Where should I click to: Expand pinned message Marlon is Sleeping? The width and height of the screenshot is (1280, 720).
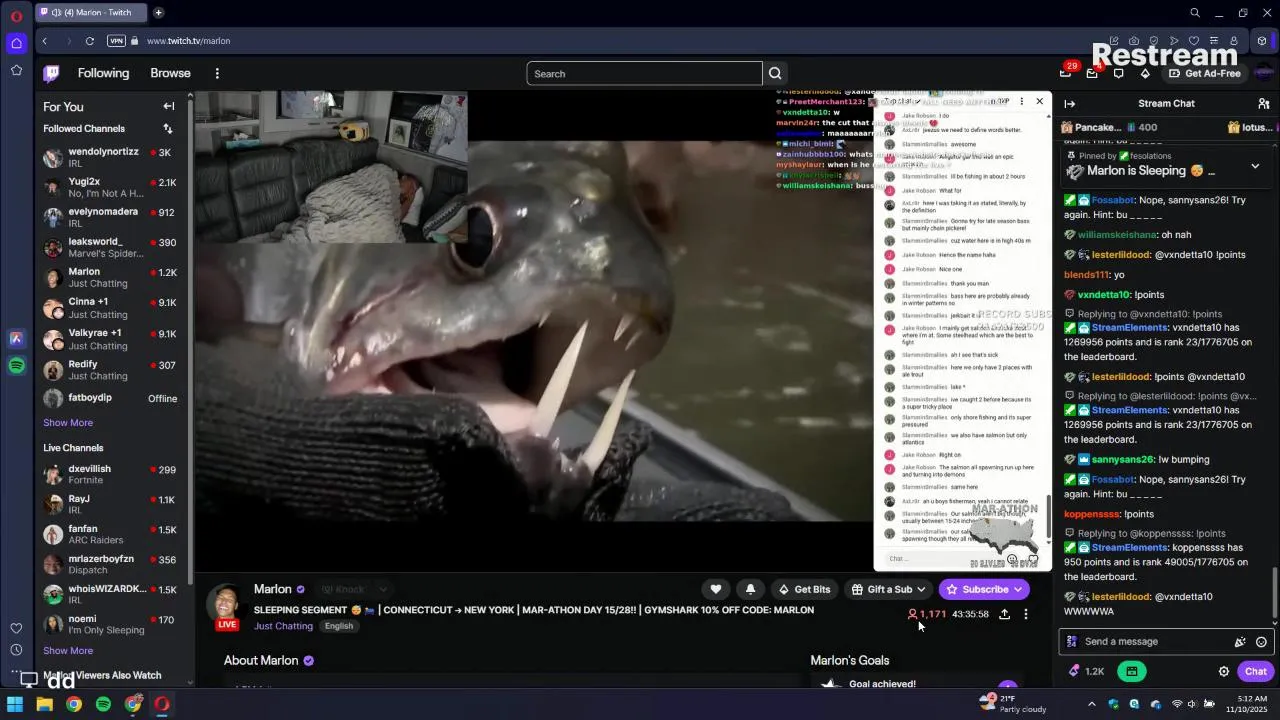point(1255,166)
